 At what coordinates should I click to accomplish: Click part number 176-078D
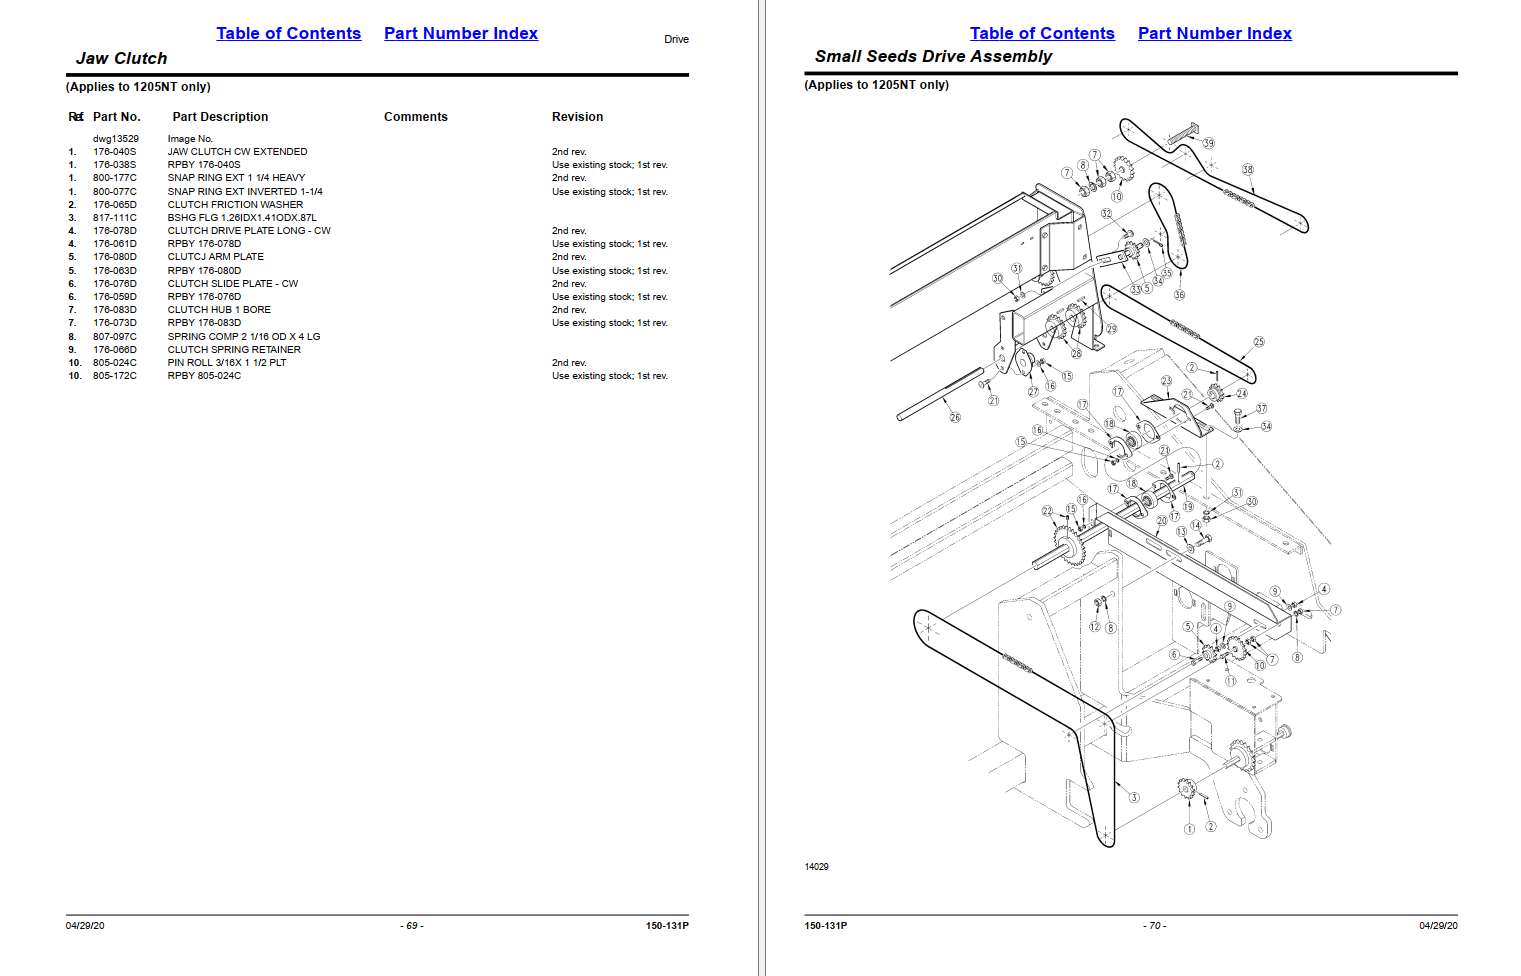click(115, 230)
